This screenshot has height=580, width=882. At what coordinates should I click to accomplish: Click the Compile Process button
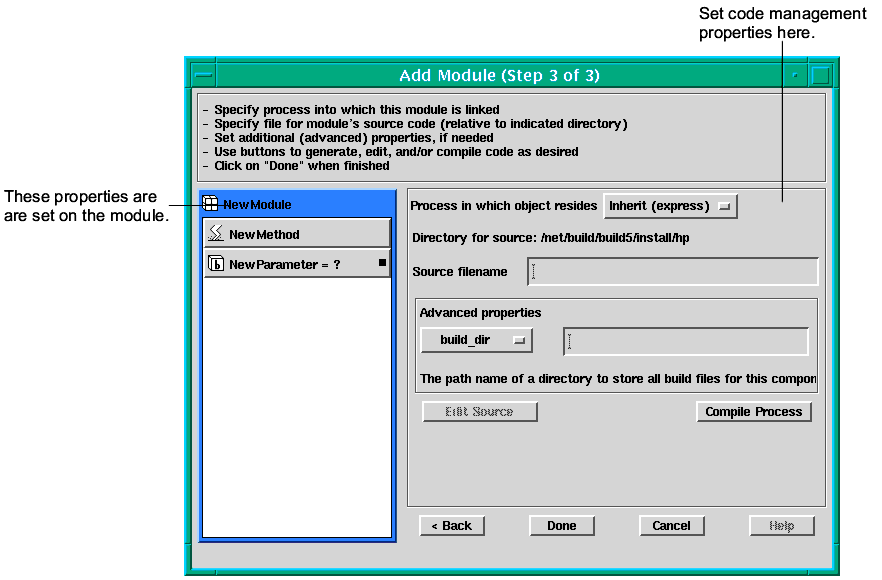pos(753,412)
